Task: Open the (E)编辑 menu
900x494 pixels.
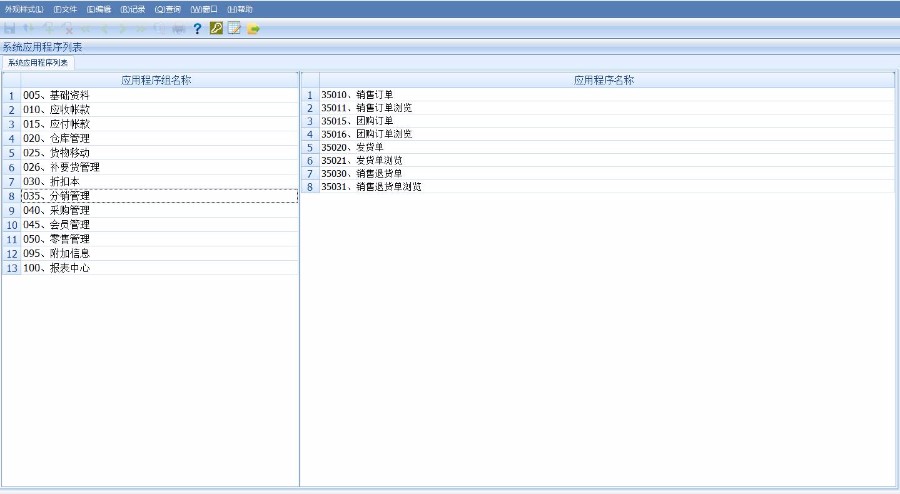Action: click(x=99, y=9)
